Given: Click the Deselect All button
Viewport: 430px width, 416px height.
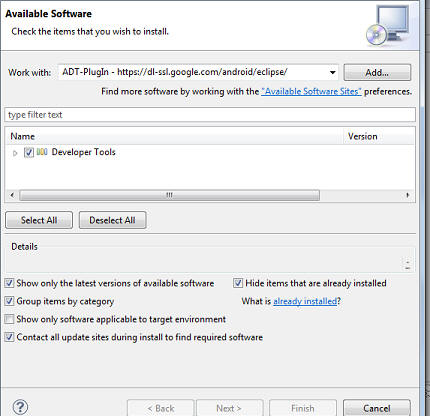Looking at the screenshot, I should tap(112, 220).
